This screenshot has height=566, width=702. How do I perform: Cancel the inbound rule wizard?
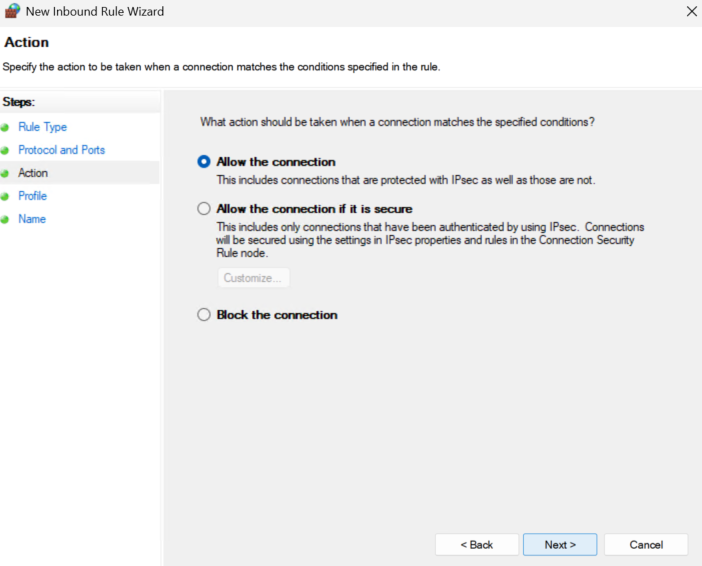pyautogui.click(x=646, y=545)
